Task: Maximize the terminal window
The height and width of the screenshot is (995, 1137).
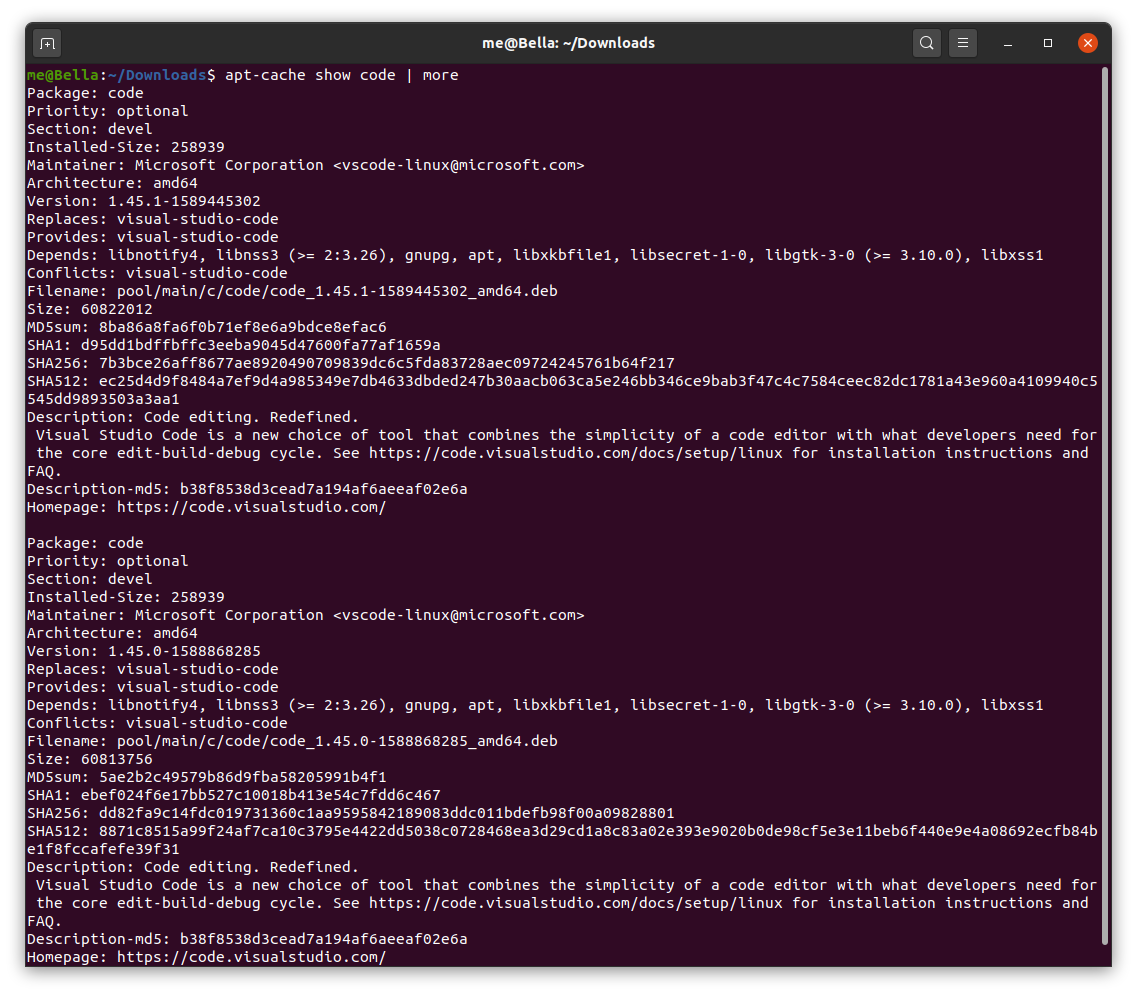Action: point(1047,44)
